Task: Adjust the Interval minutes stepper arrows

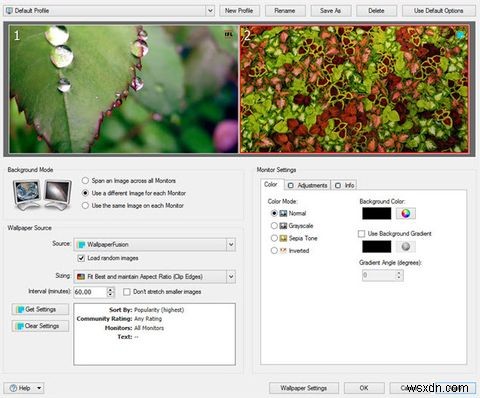Action: tap(110, 292)
